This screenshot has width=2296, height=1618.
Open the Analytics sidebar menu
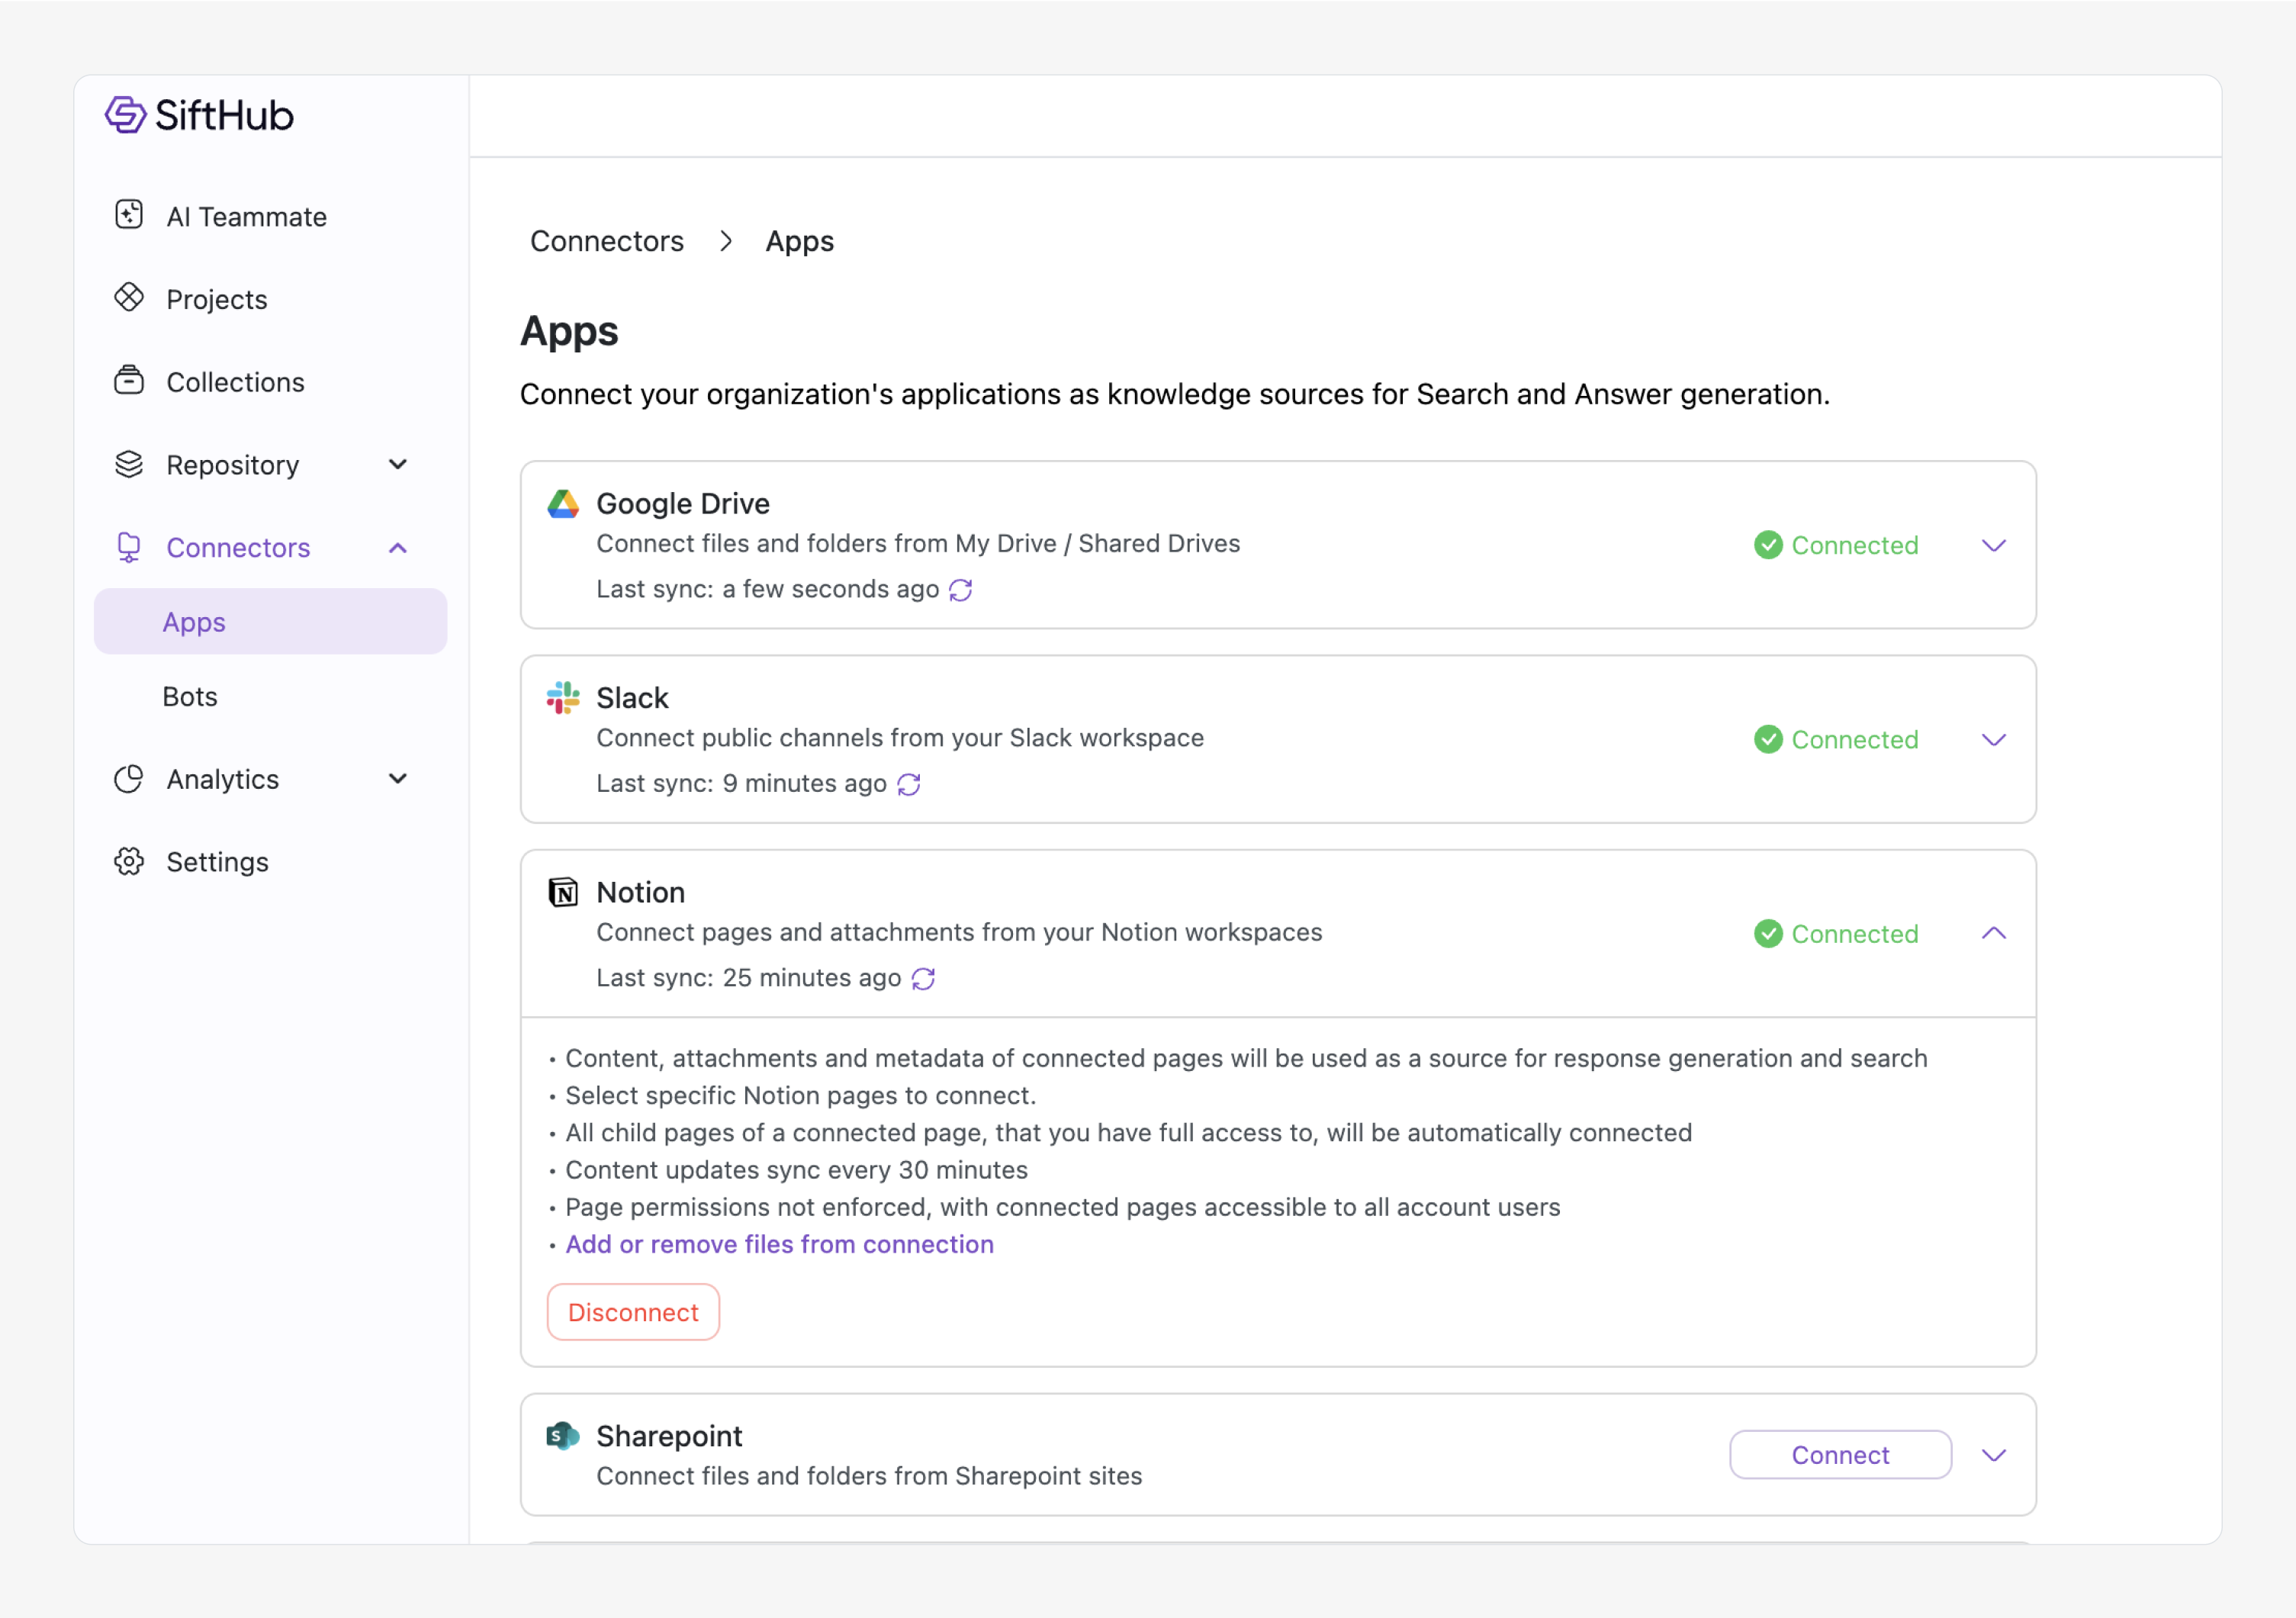pyautogui.click(x=398, y=778)
